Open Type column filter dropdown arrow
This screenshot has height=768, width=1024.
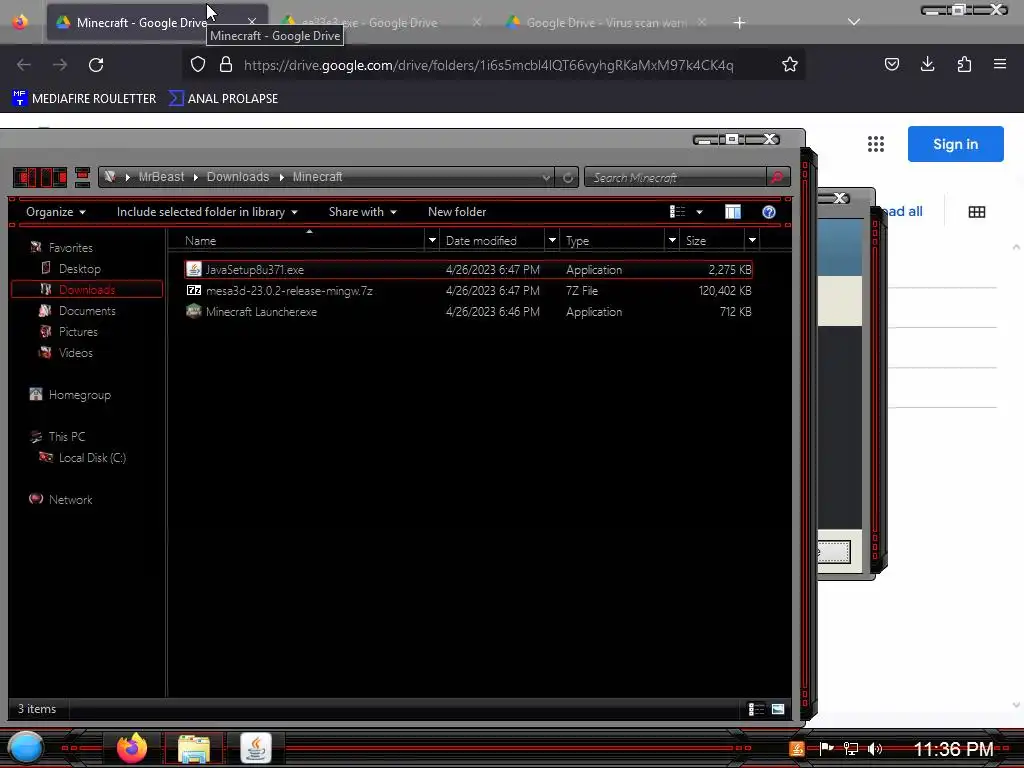pyautogui.click(x=672, y=240)
